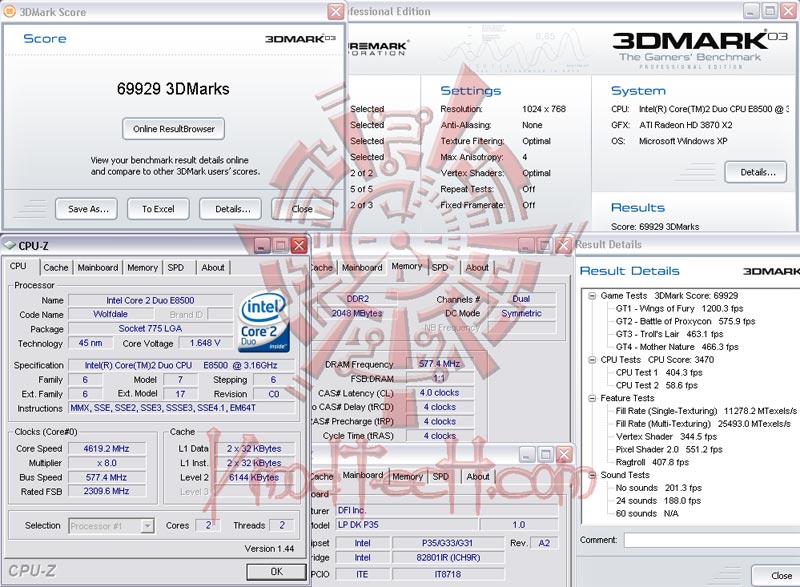Open About tab in CPU-Z memory window
Viewport: 800px width, 587px height.
(x=477, y=267)
